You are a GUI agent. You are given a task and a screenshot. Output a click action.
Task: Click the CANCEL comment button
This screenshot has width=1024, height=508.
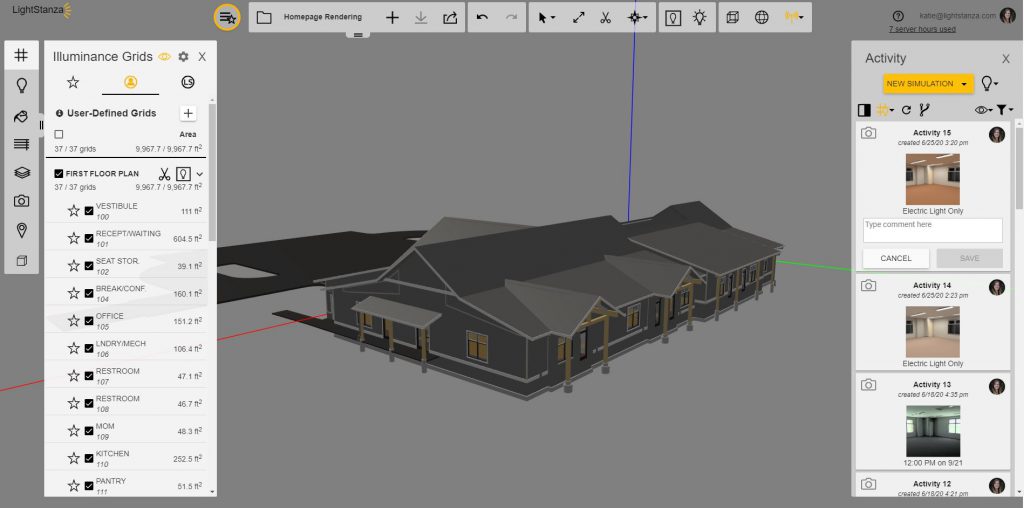pyautogui.click(x=895, y=258)
